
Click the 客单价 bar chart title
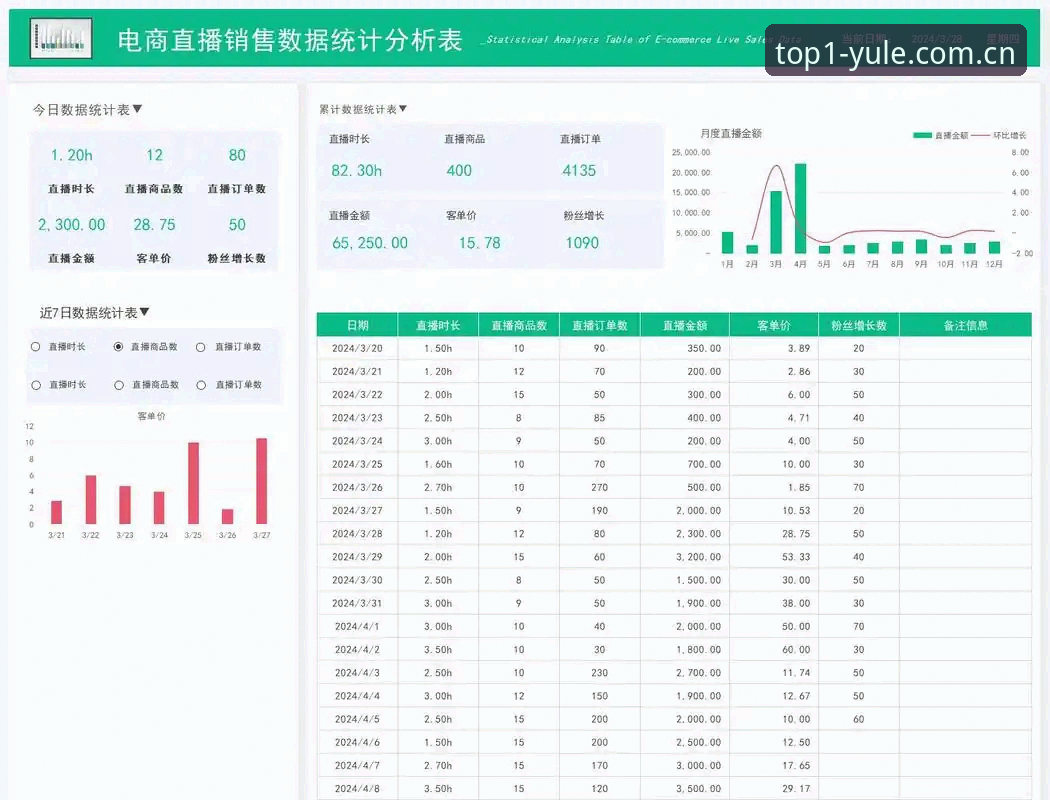tap(151, 416)
